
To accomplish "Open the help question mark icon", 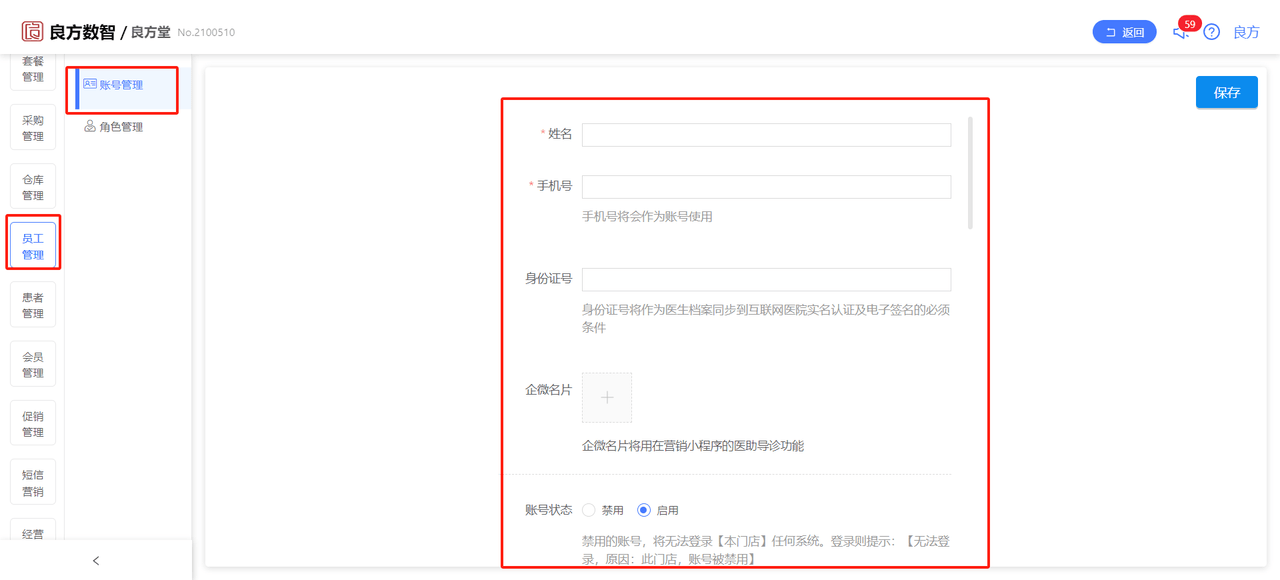I will click(x=1212, y=32).
